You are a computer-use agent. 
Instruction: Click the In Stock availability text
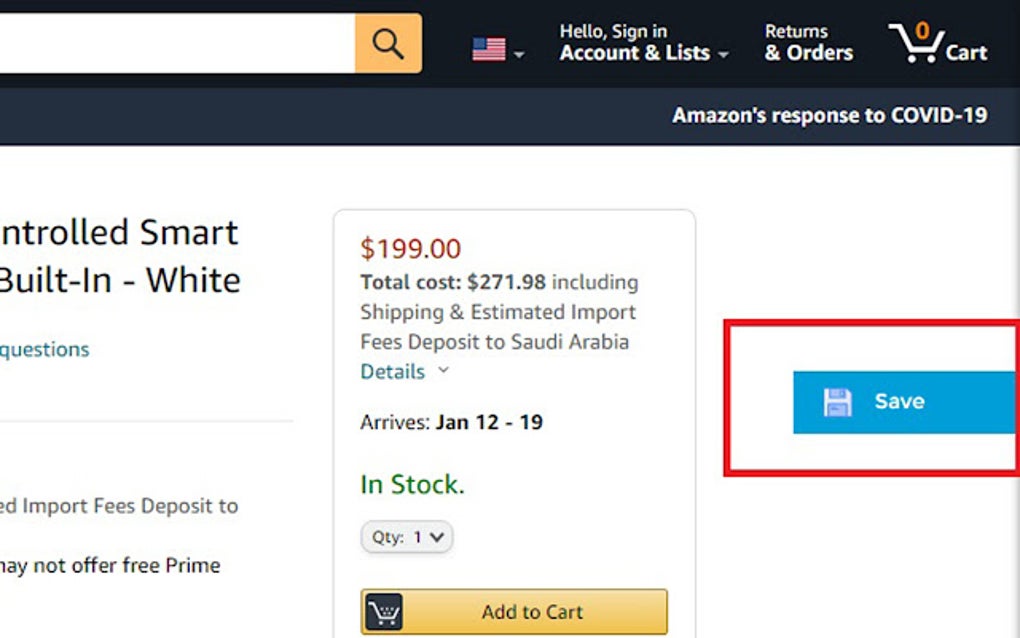coord(412,485)
